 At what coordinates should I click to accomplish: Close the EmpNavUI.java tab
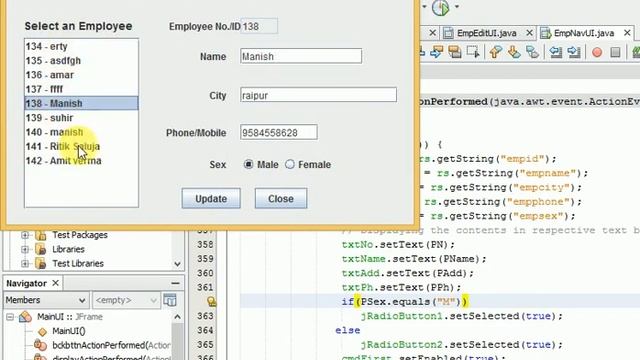click(x=627, y=33)
